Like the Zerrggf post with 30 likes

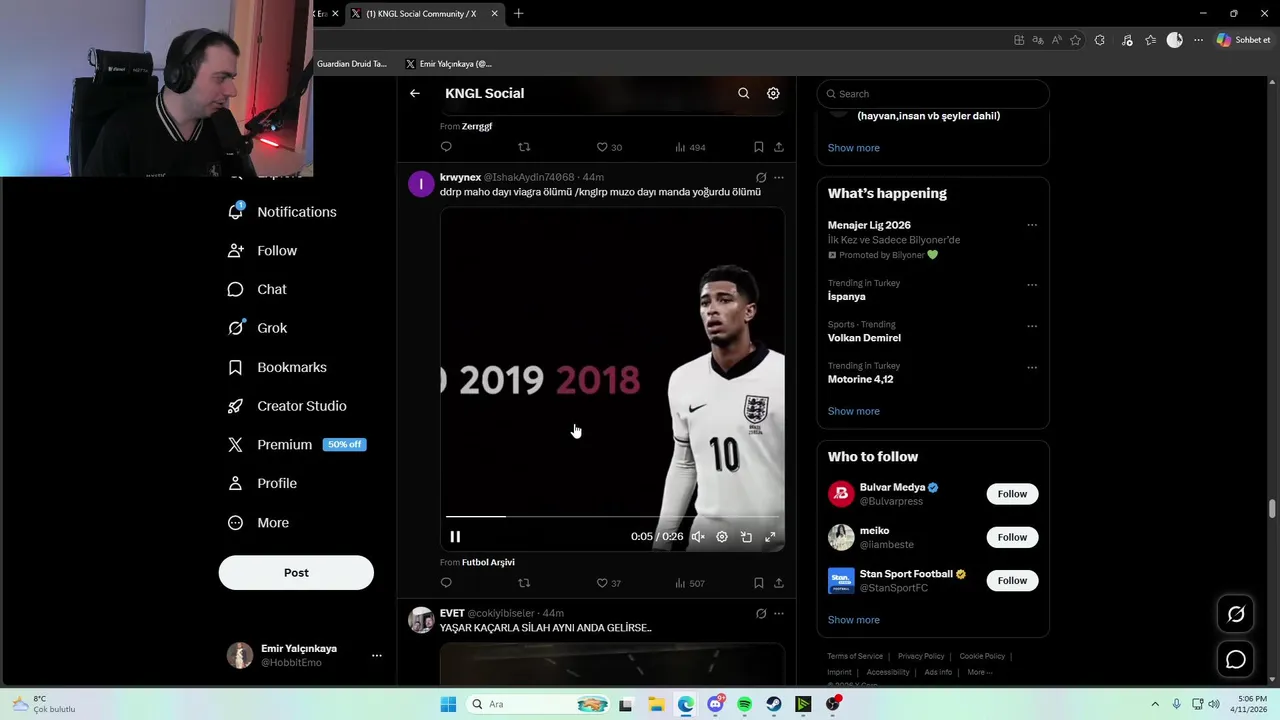click(x=609, y=147)
